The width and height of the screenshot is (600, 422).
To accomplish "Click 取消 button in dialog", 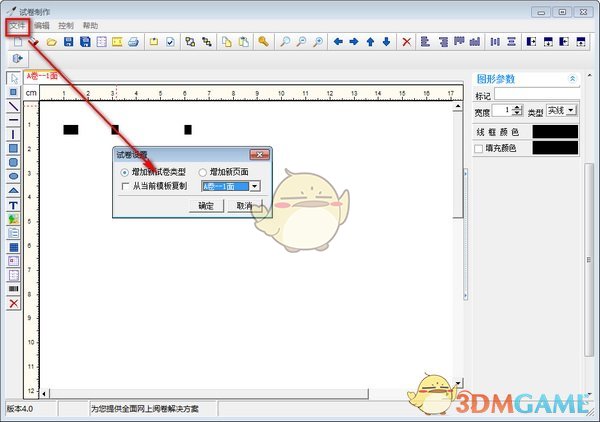I will 245,206.
